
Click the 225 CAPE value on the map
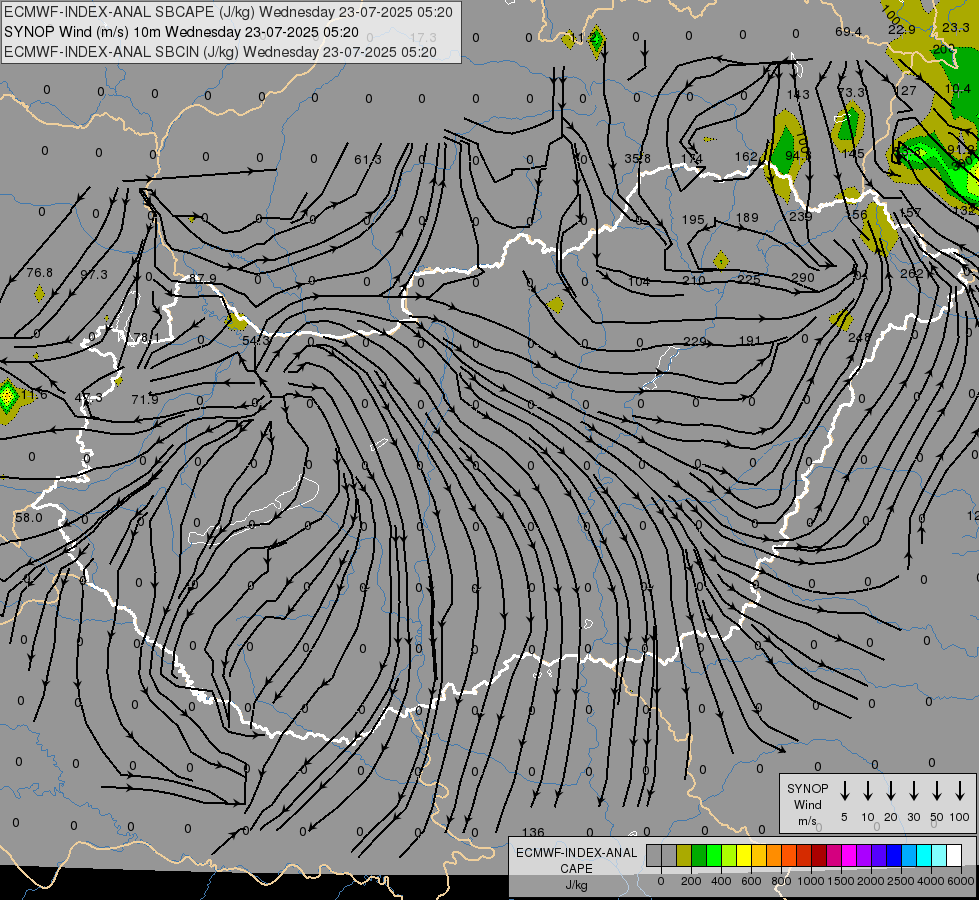point(749,279)
